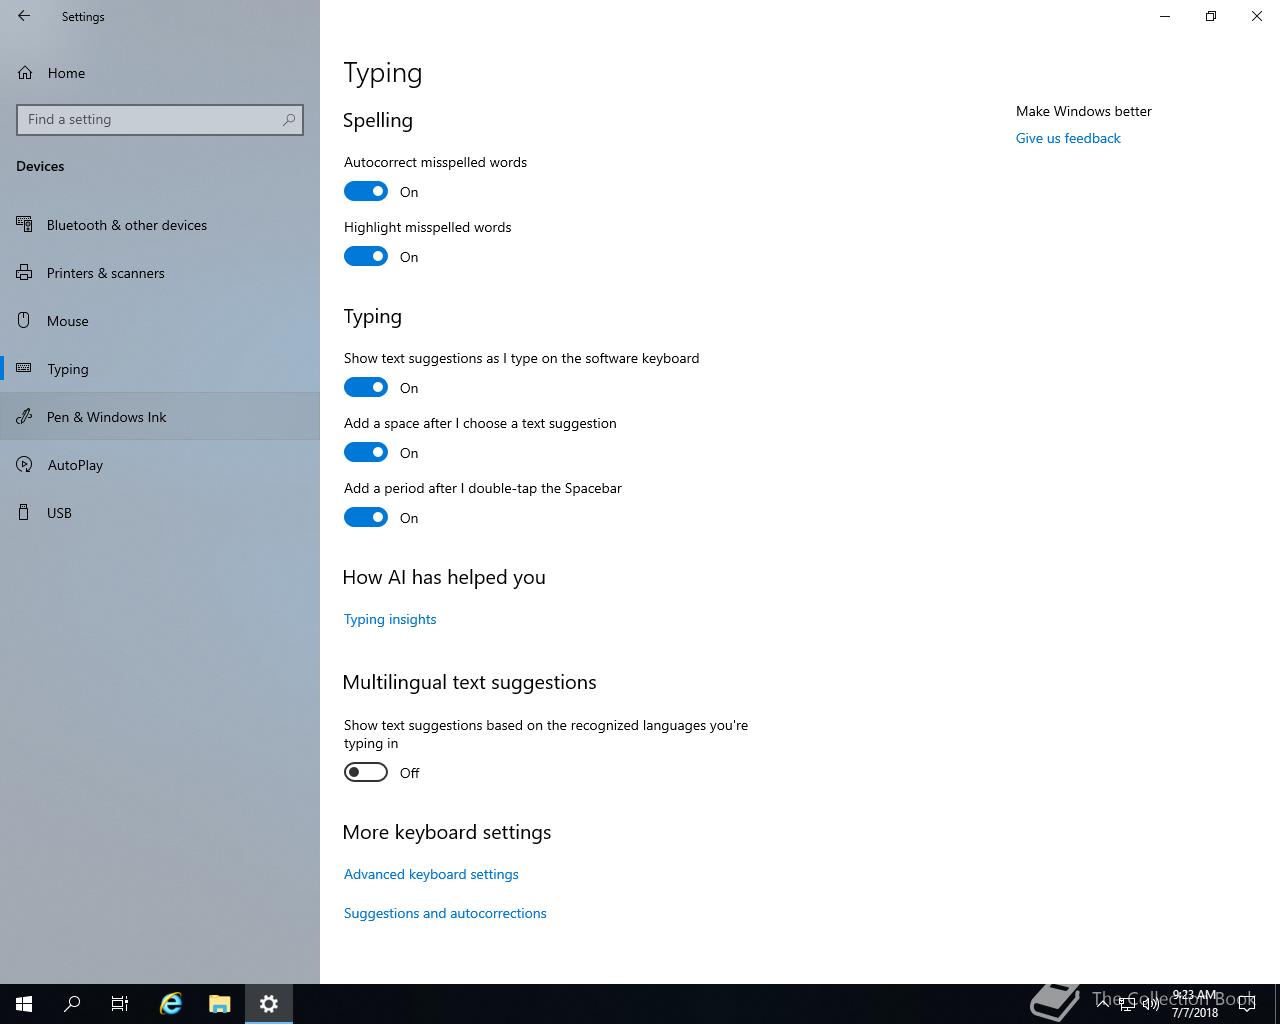Click the Typing keyboard icon
The image size is (1280, 1024).
(25, 369)
